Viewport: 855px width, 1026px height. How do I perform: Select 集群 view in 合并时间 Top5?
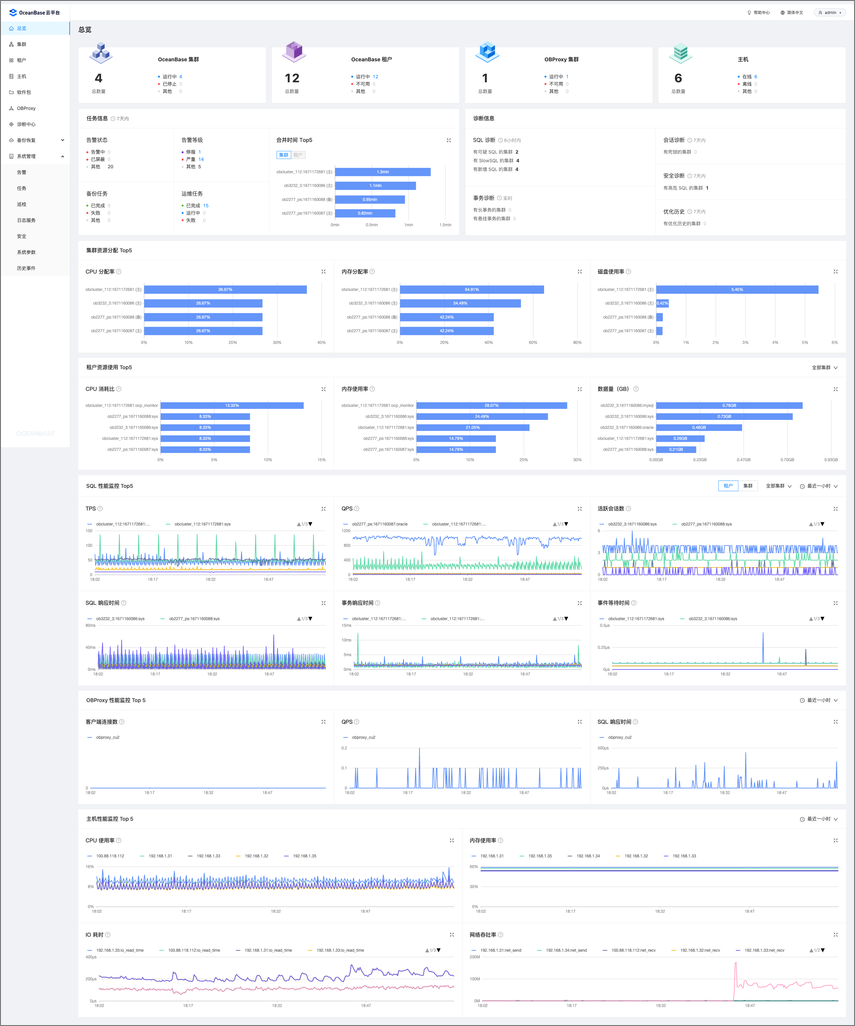coord(283,155)
